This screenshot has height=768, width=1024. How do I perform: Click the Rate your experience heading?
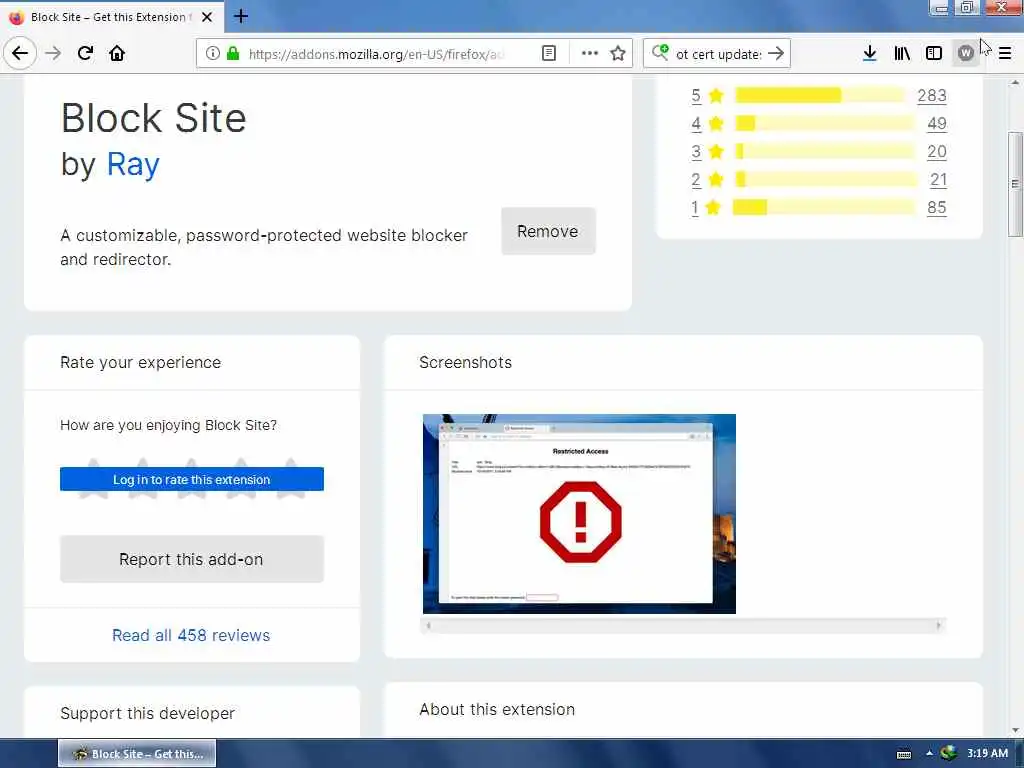[x=140, y=363]
